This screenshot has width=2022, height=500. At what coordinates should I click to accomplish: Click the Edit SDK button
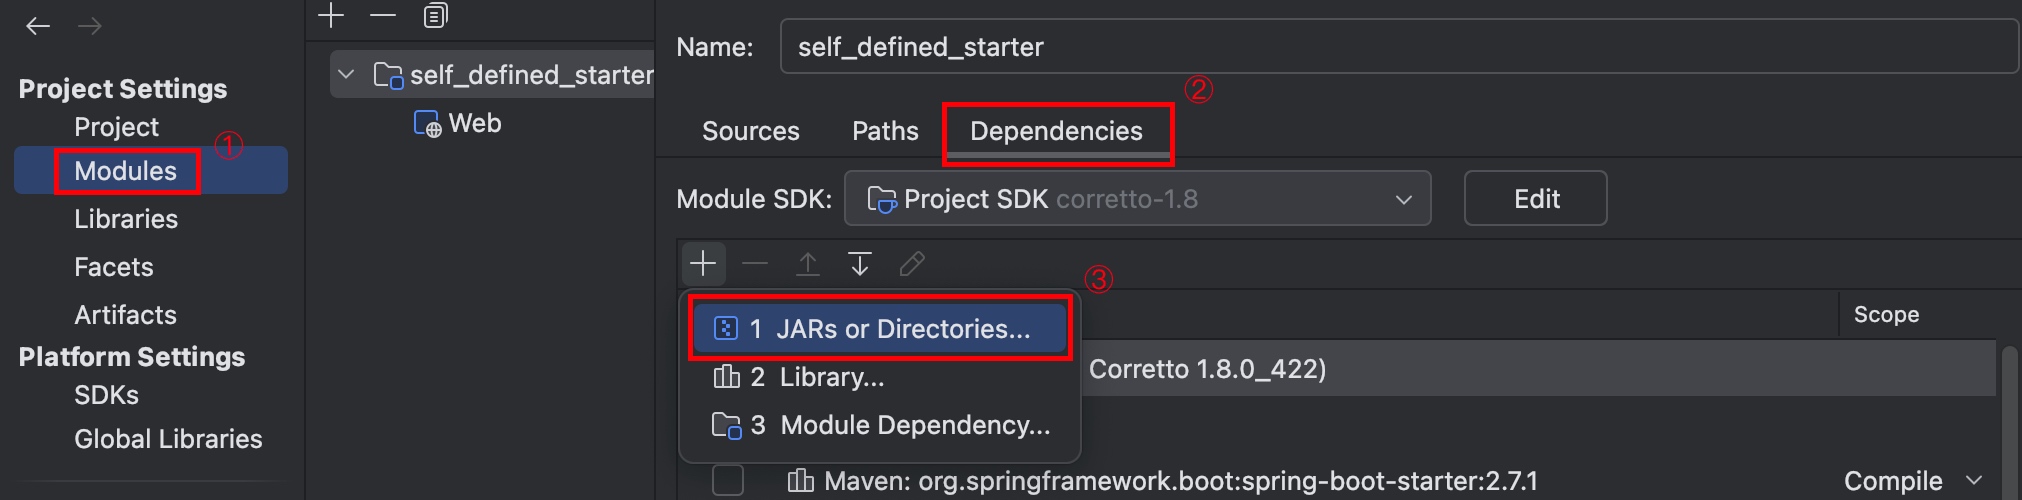1535,199
